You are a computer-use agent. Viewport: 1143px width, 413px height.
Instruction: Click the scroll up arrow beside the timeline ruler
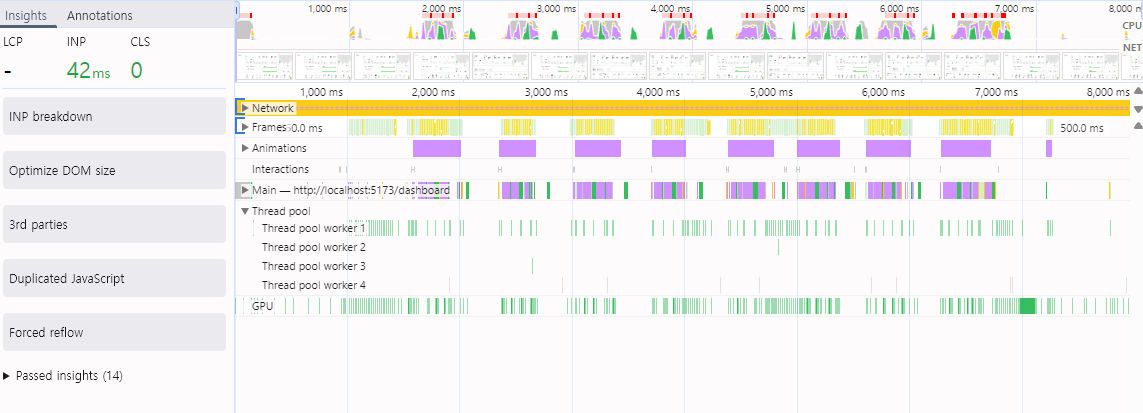(x=1137, y=91)
